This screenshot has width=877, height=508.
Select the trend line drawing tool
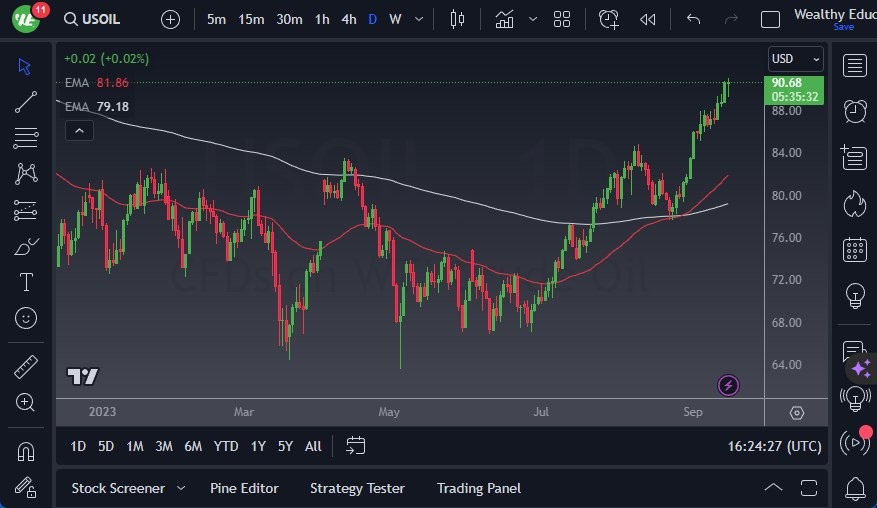pyautogui.click(x=26, y=101)
